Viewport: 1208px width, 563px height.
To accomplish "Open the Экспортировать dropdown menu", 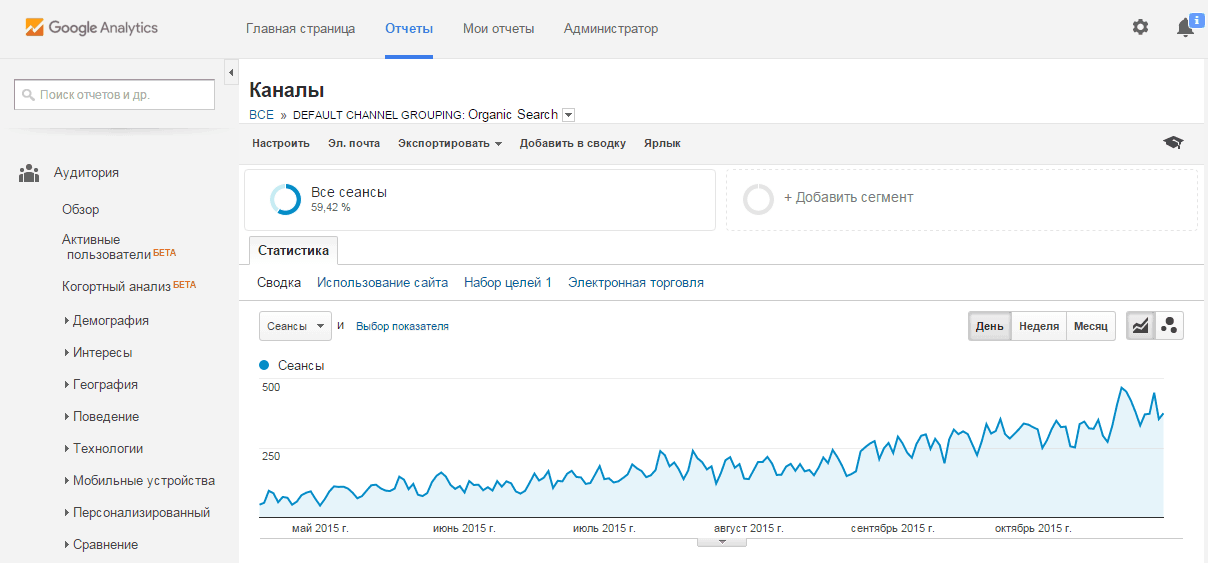I will [x=450, y=143].
